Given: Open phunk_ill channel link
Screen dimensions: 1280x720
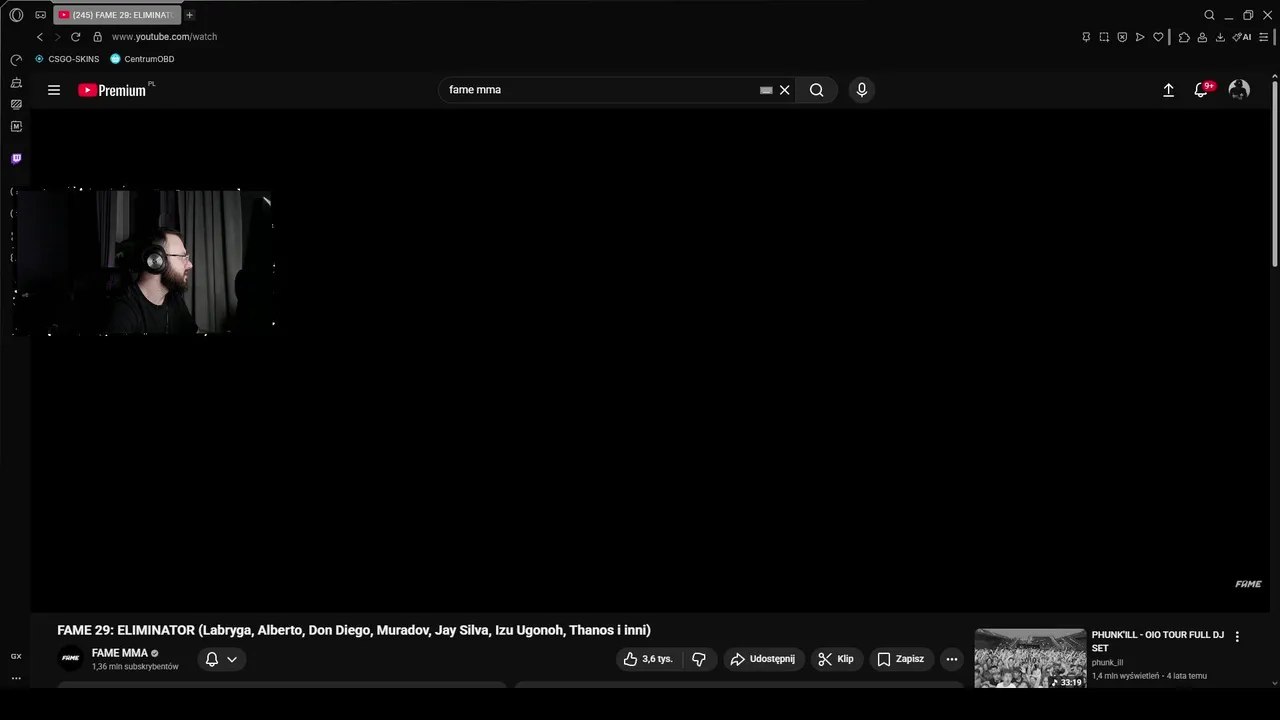Looking at the screenshot, I should click(x=1107, y=662).
